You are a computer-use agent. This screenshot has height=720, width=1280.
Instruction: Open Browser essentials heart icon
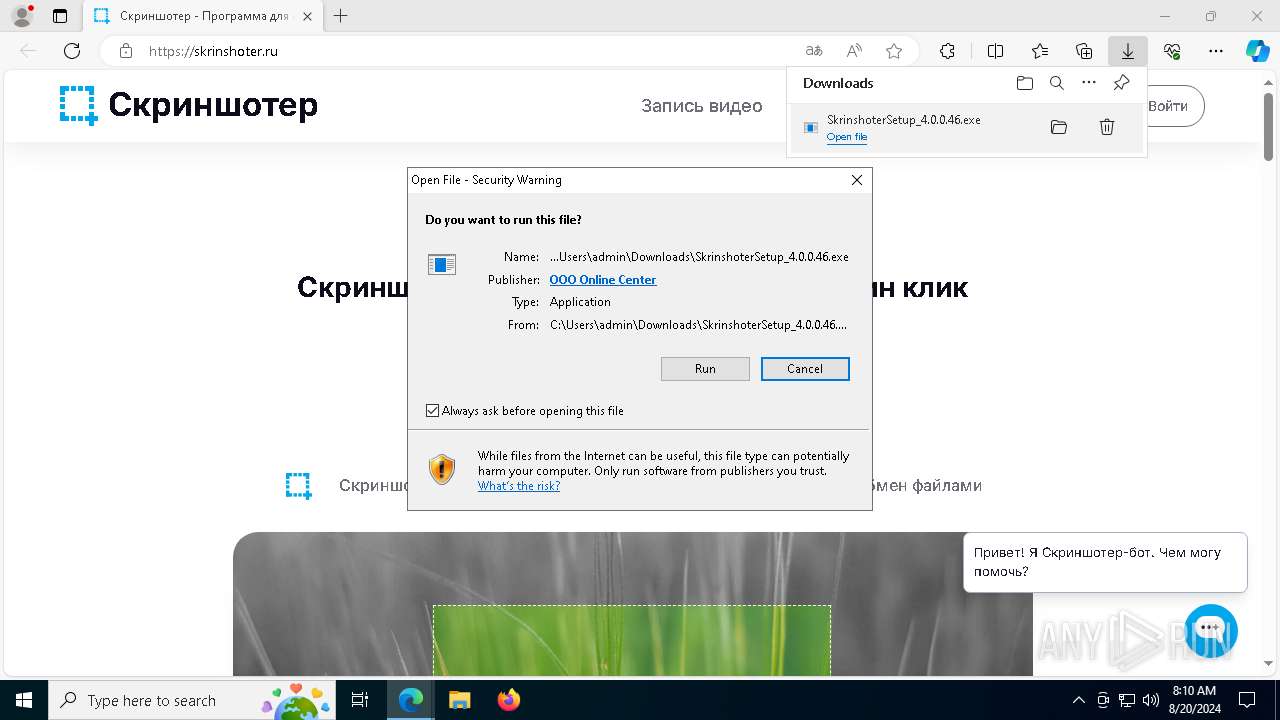(1172, 51)
